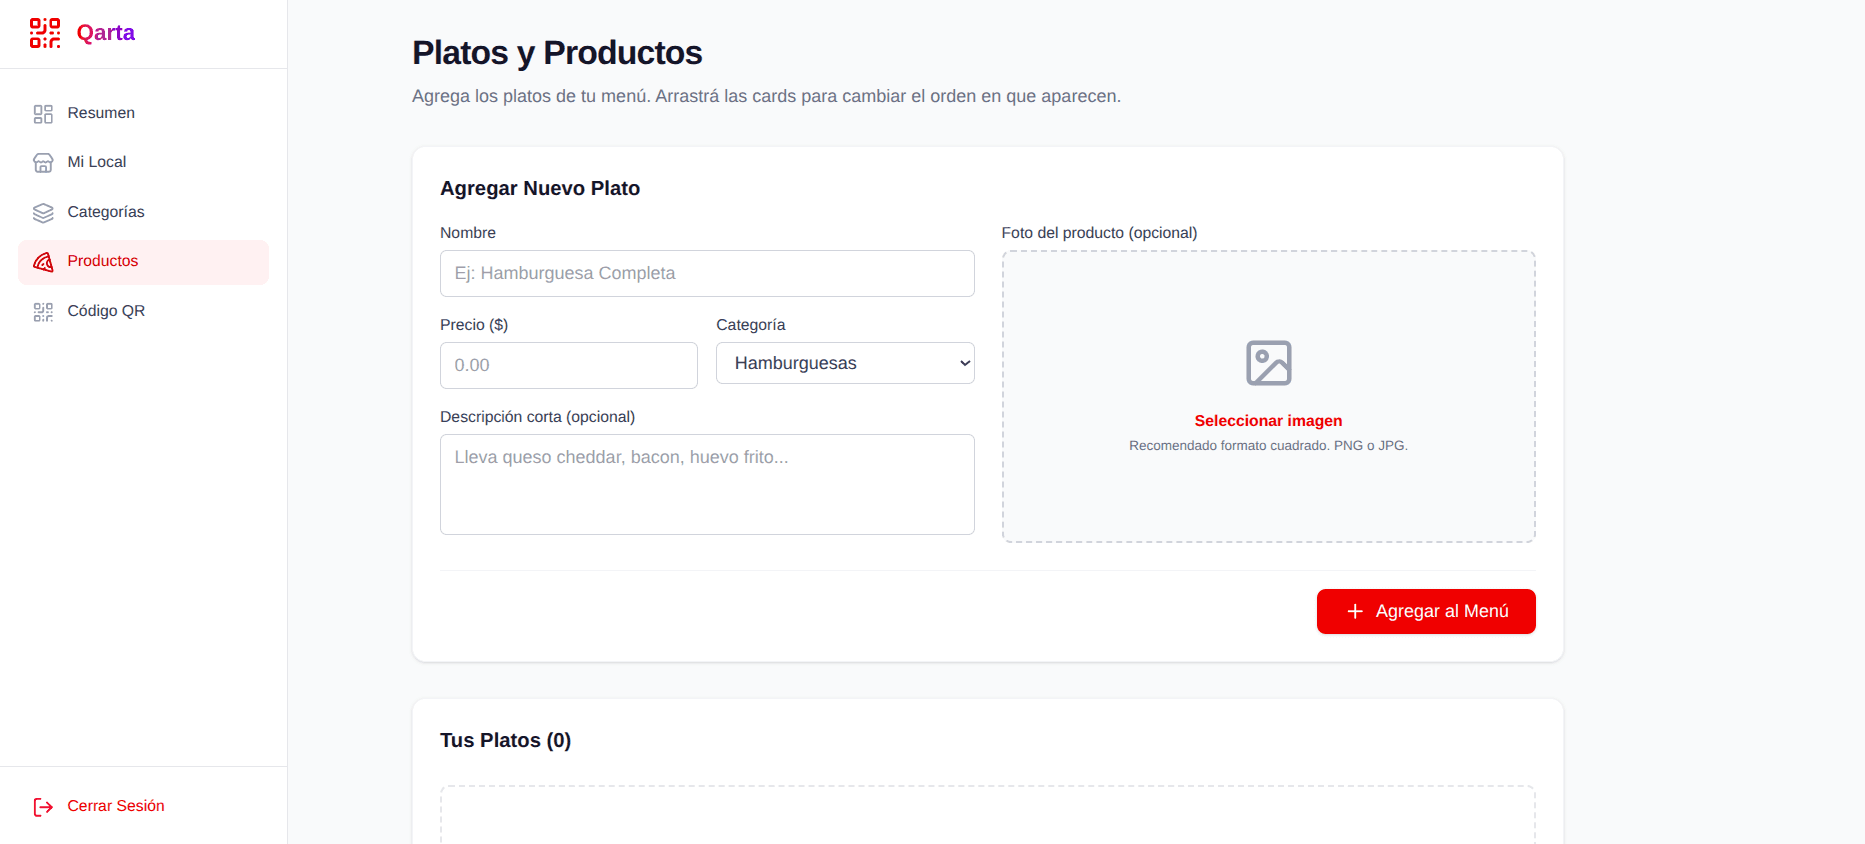Select the Productos menu item
This screenshot has height=844, width=1865.
(143, 262)
